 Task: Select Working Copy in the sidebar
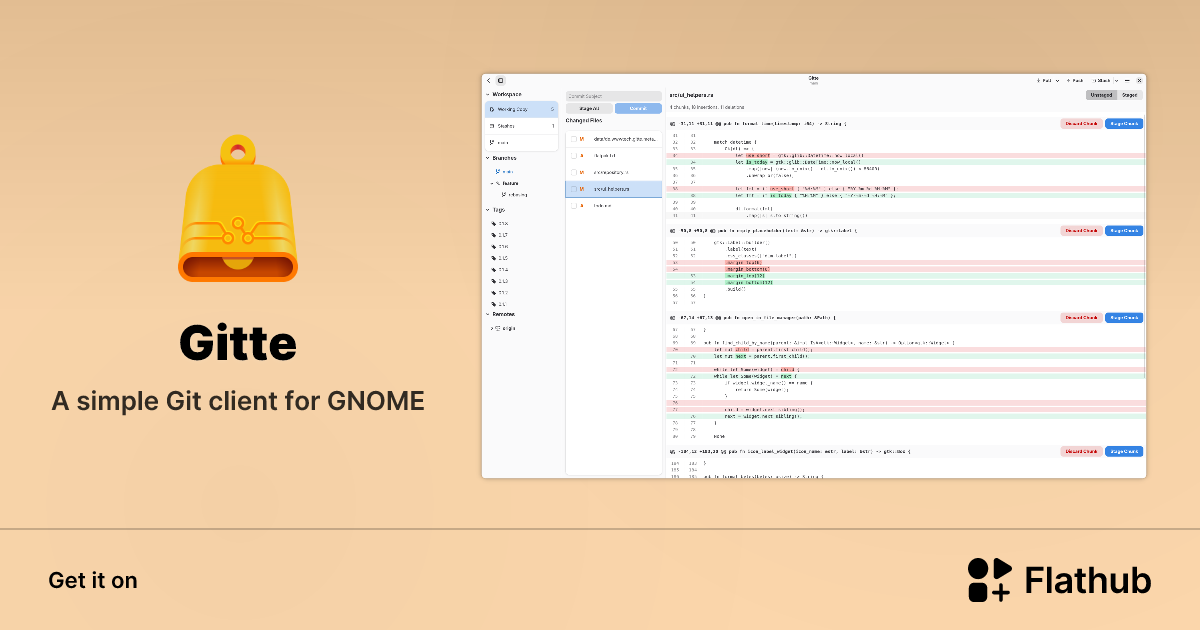522,109
